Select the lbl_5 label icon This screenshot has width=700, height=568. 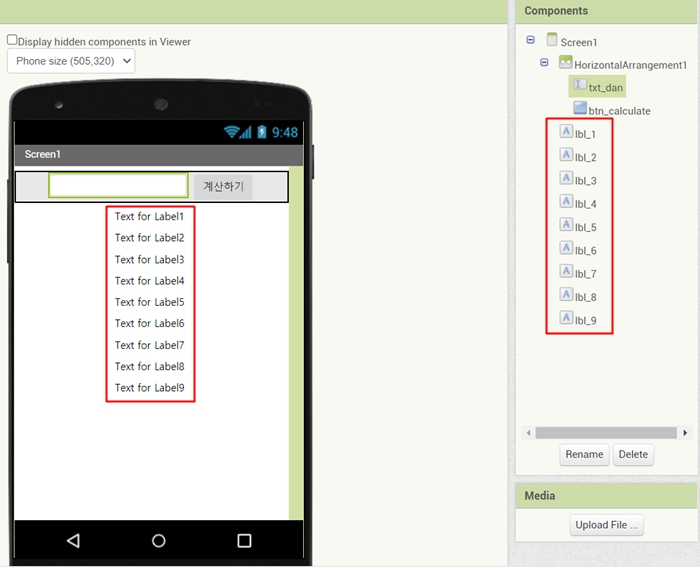pos(566,224)
